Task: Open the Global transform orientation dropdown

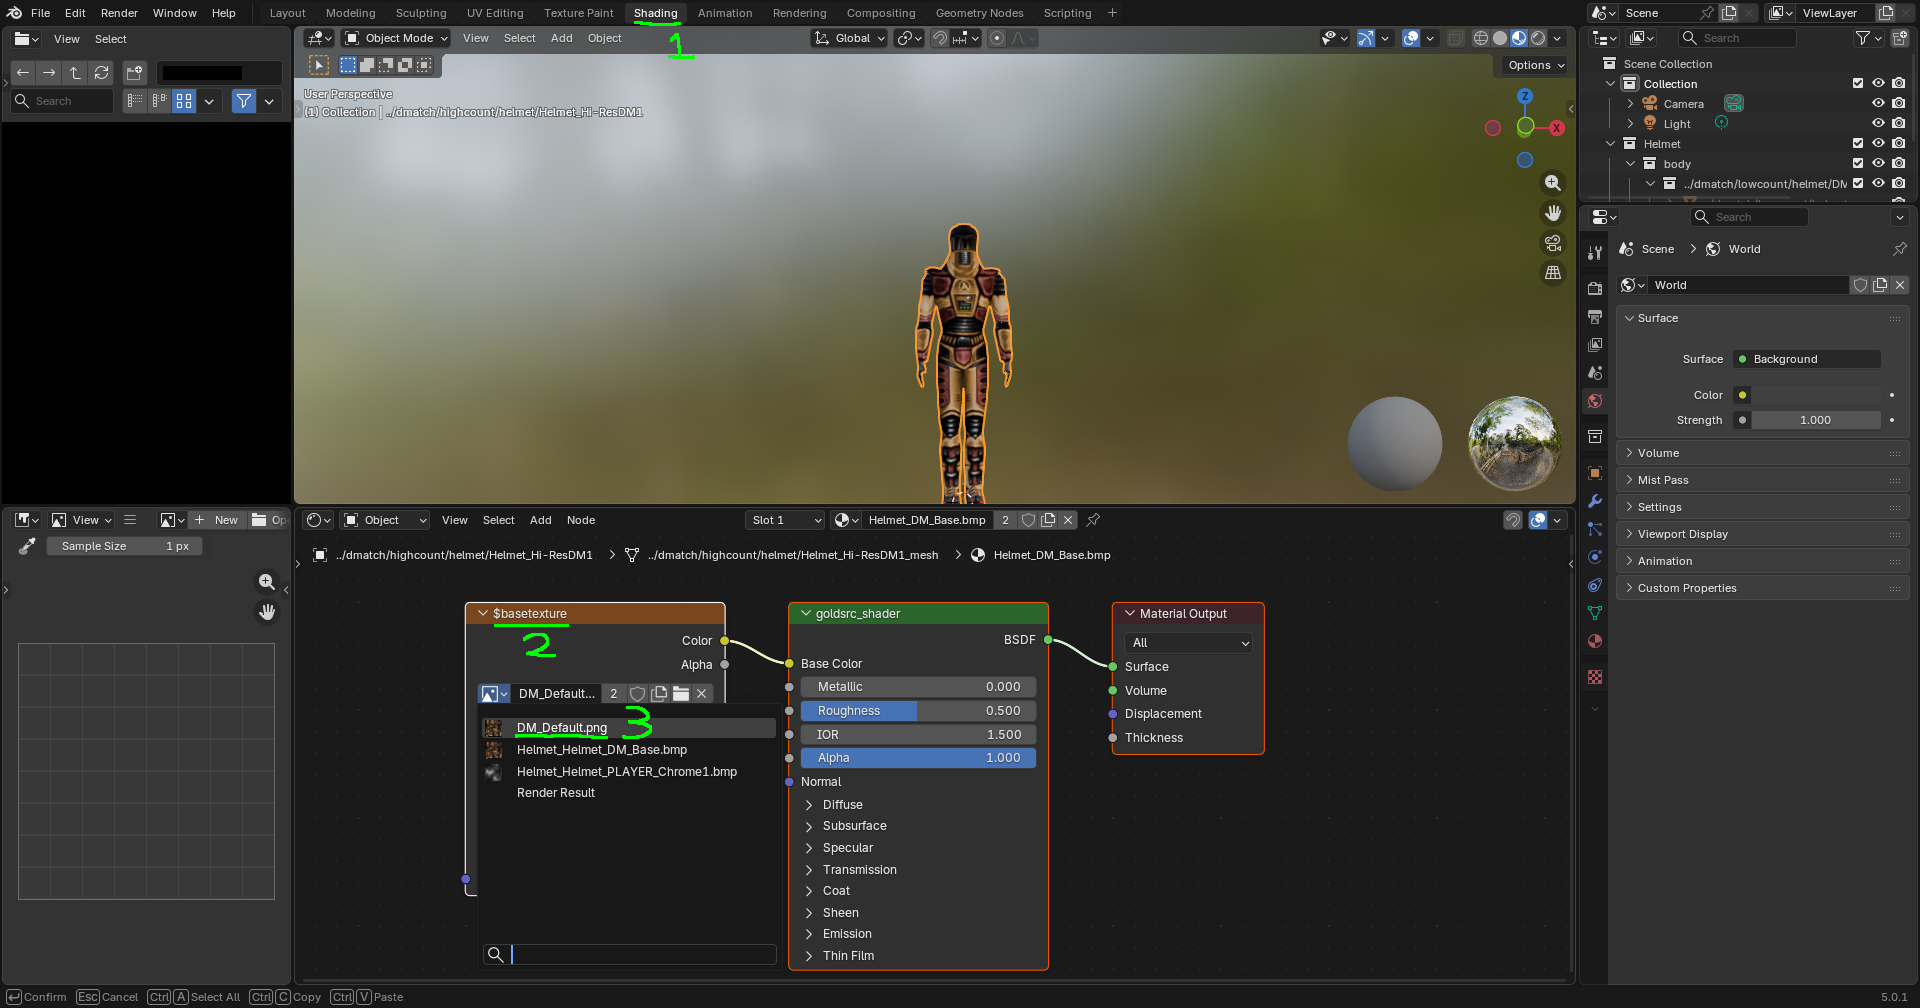Action: (848, 38)
